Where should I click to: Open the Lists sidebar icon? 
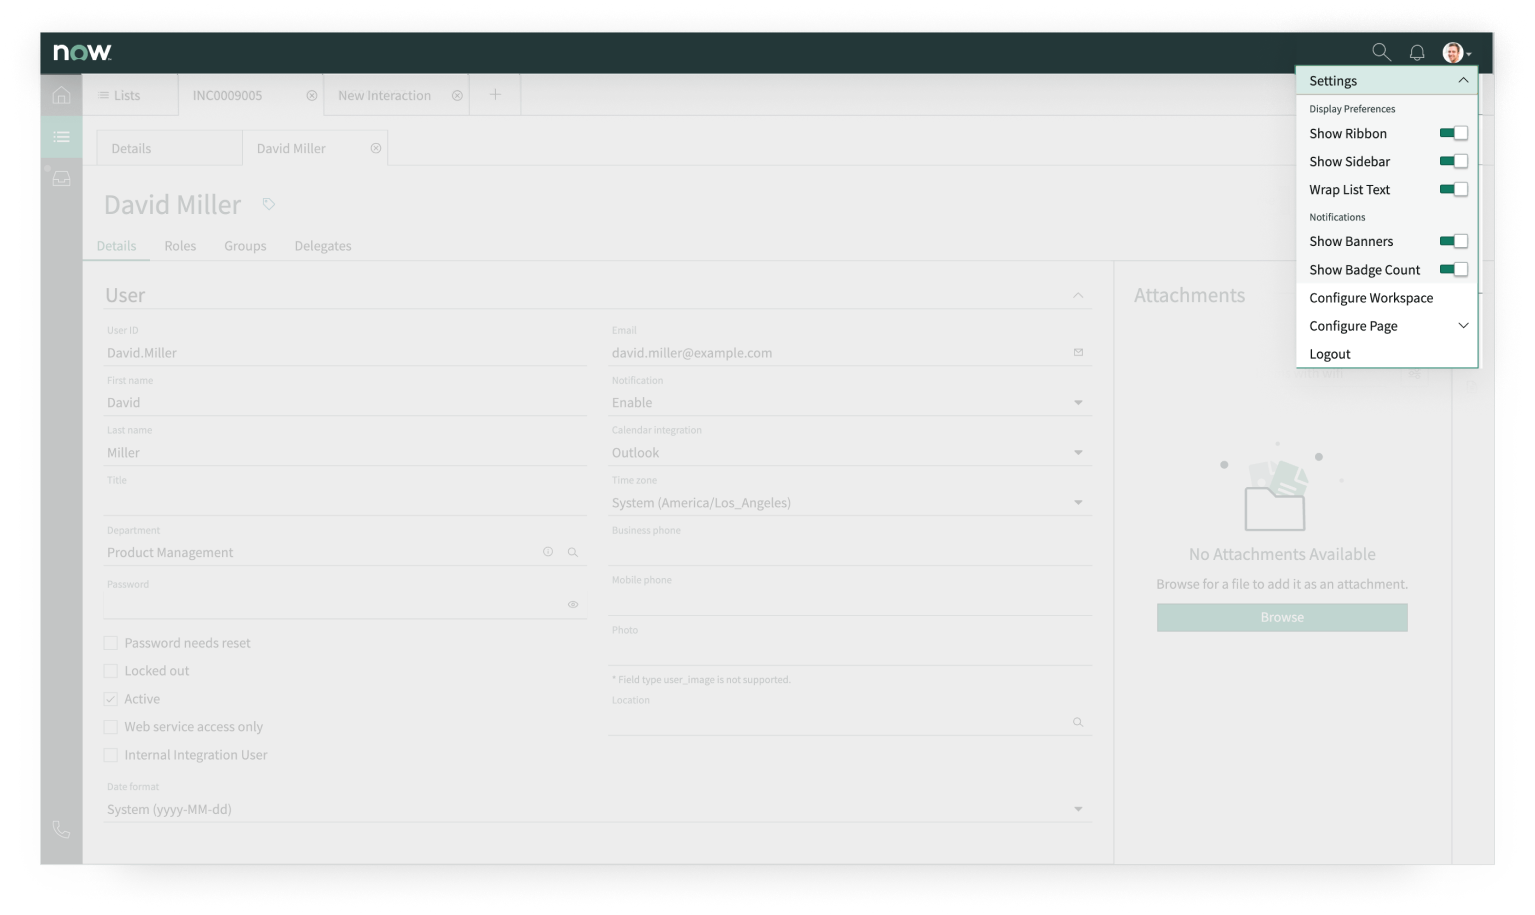61,137
